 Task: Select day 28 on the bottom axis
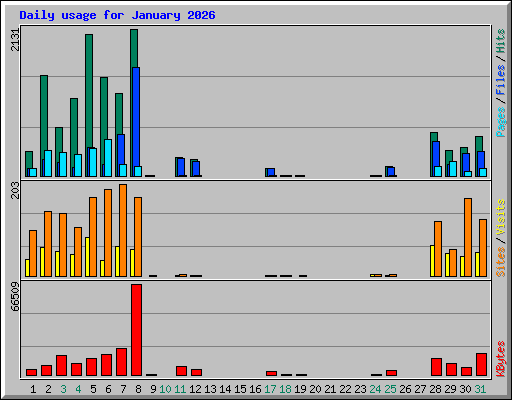pos(435,389)
